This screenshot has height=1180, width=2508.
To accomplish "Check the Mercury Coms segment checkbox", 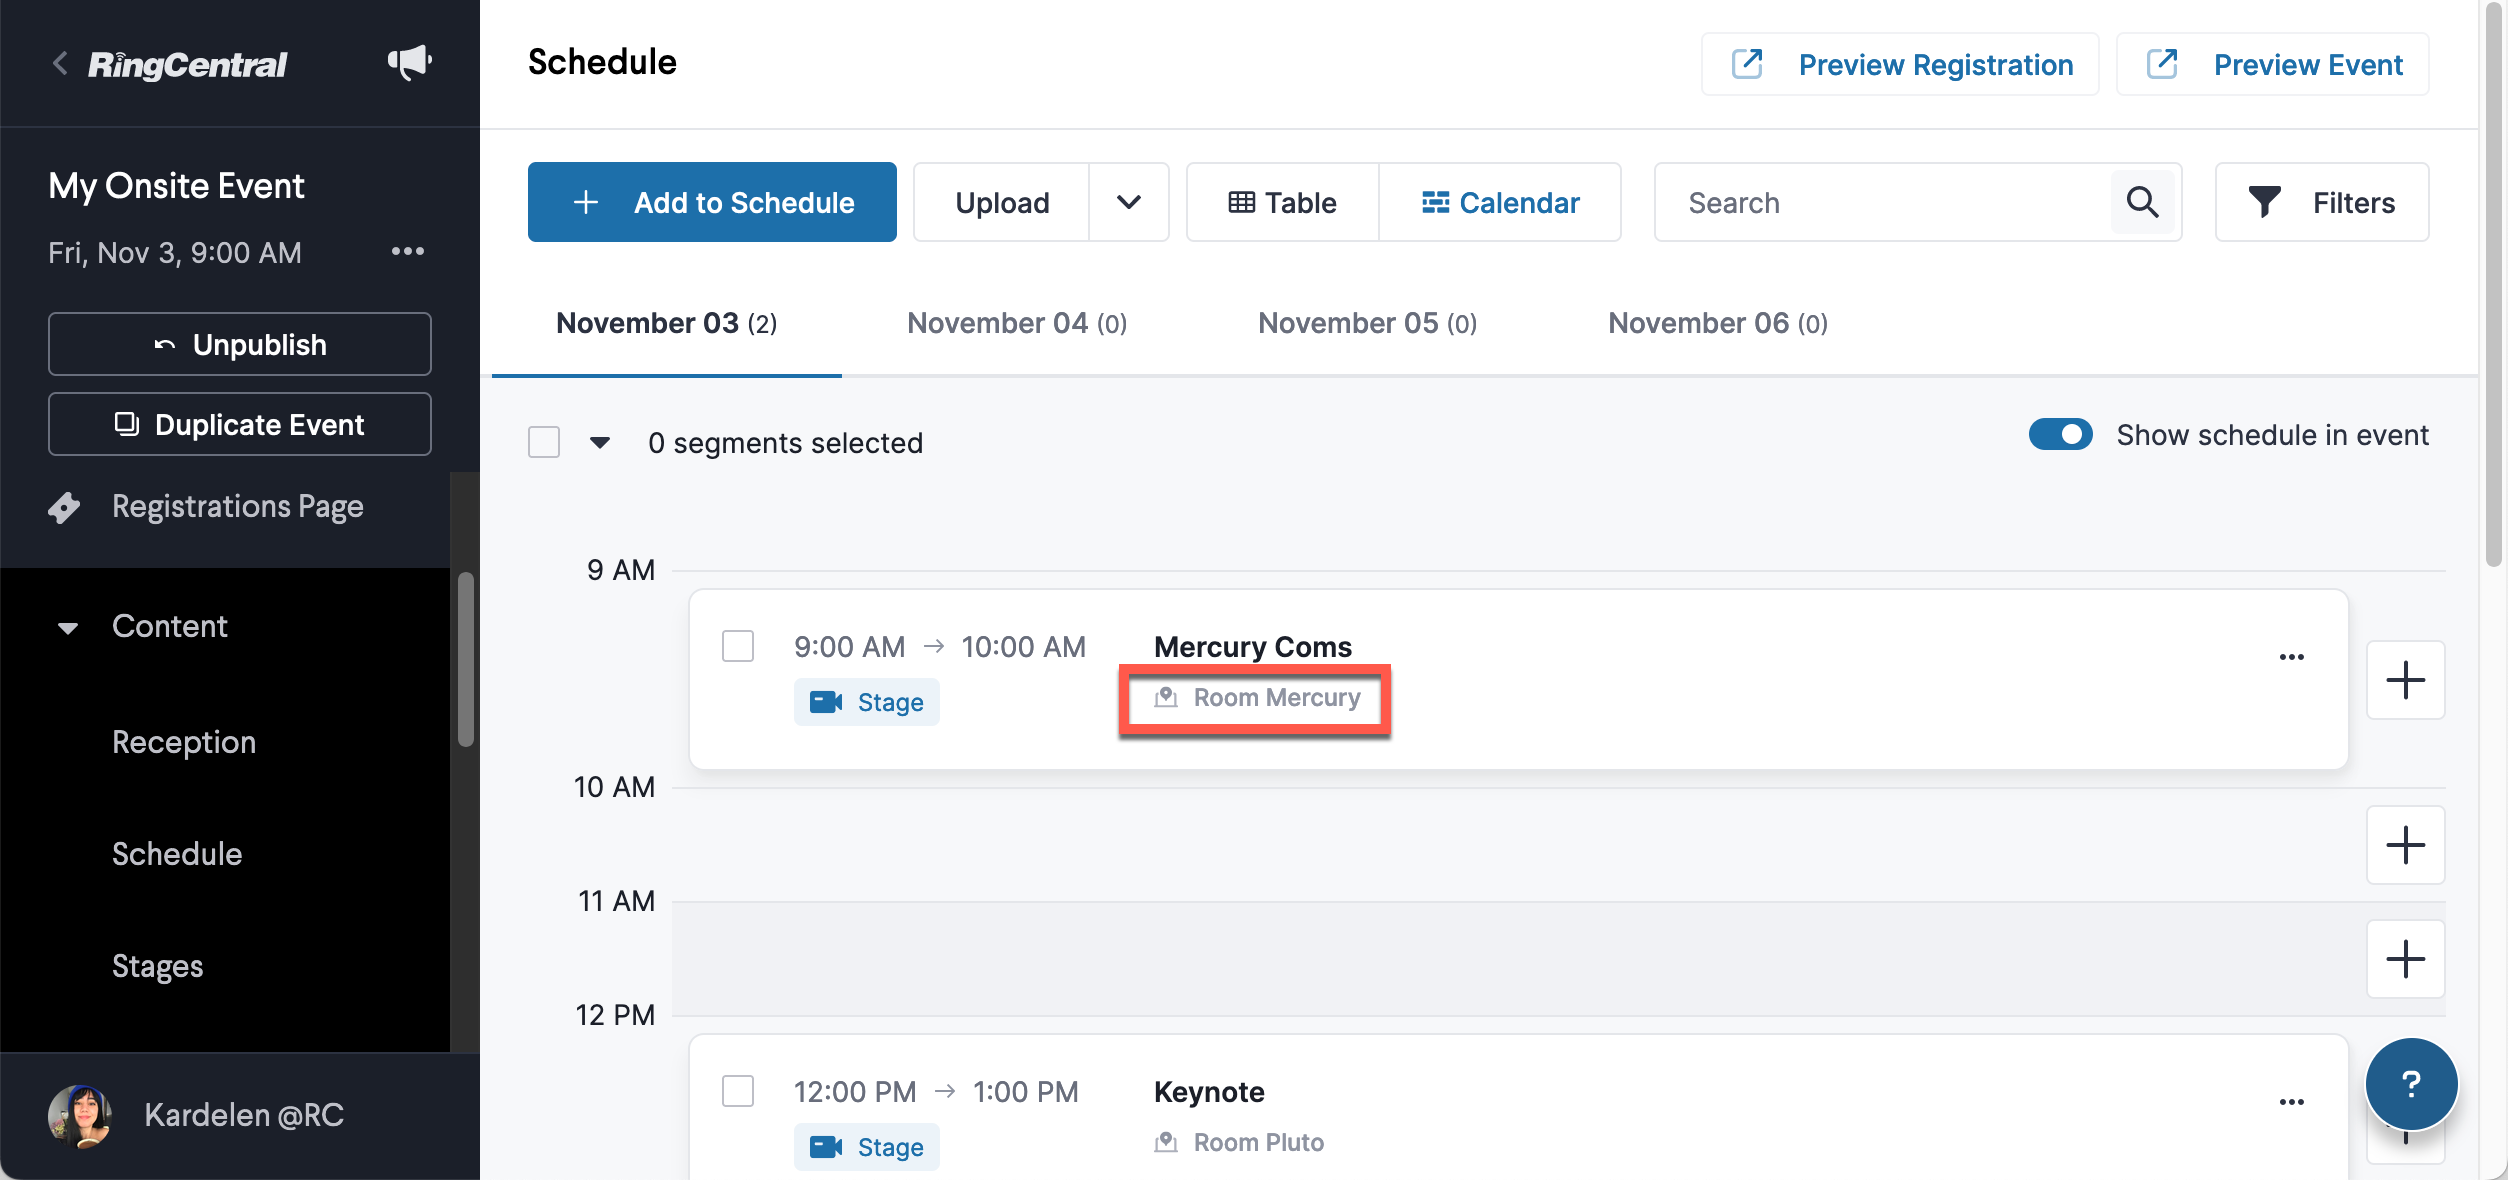I will click(x=738, y=646).
